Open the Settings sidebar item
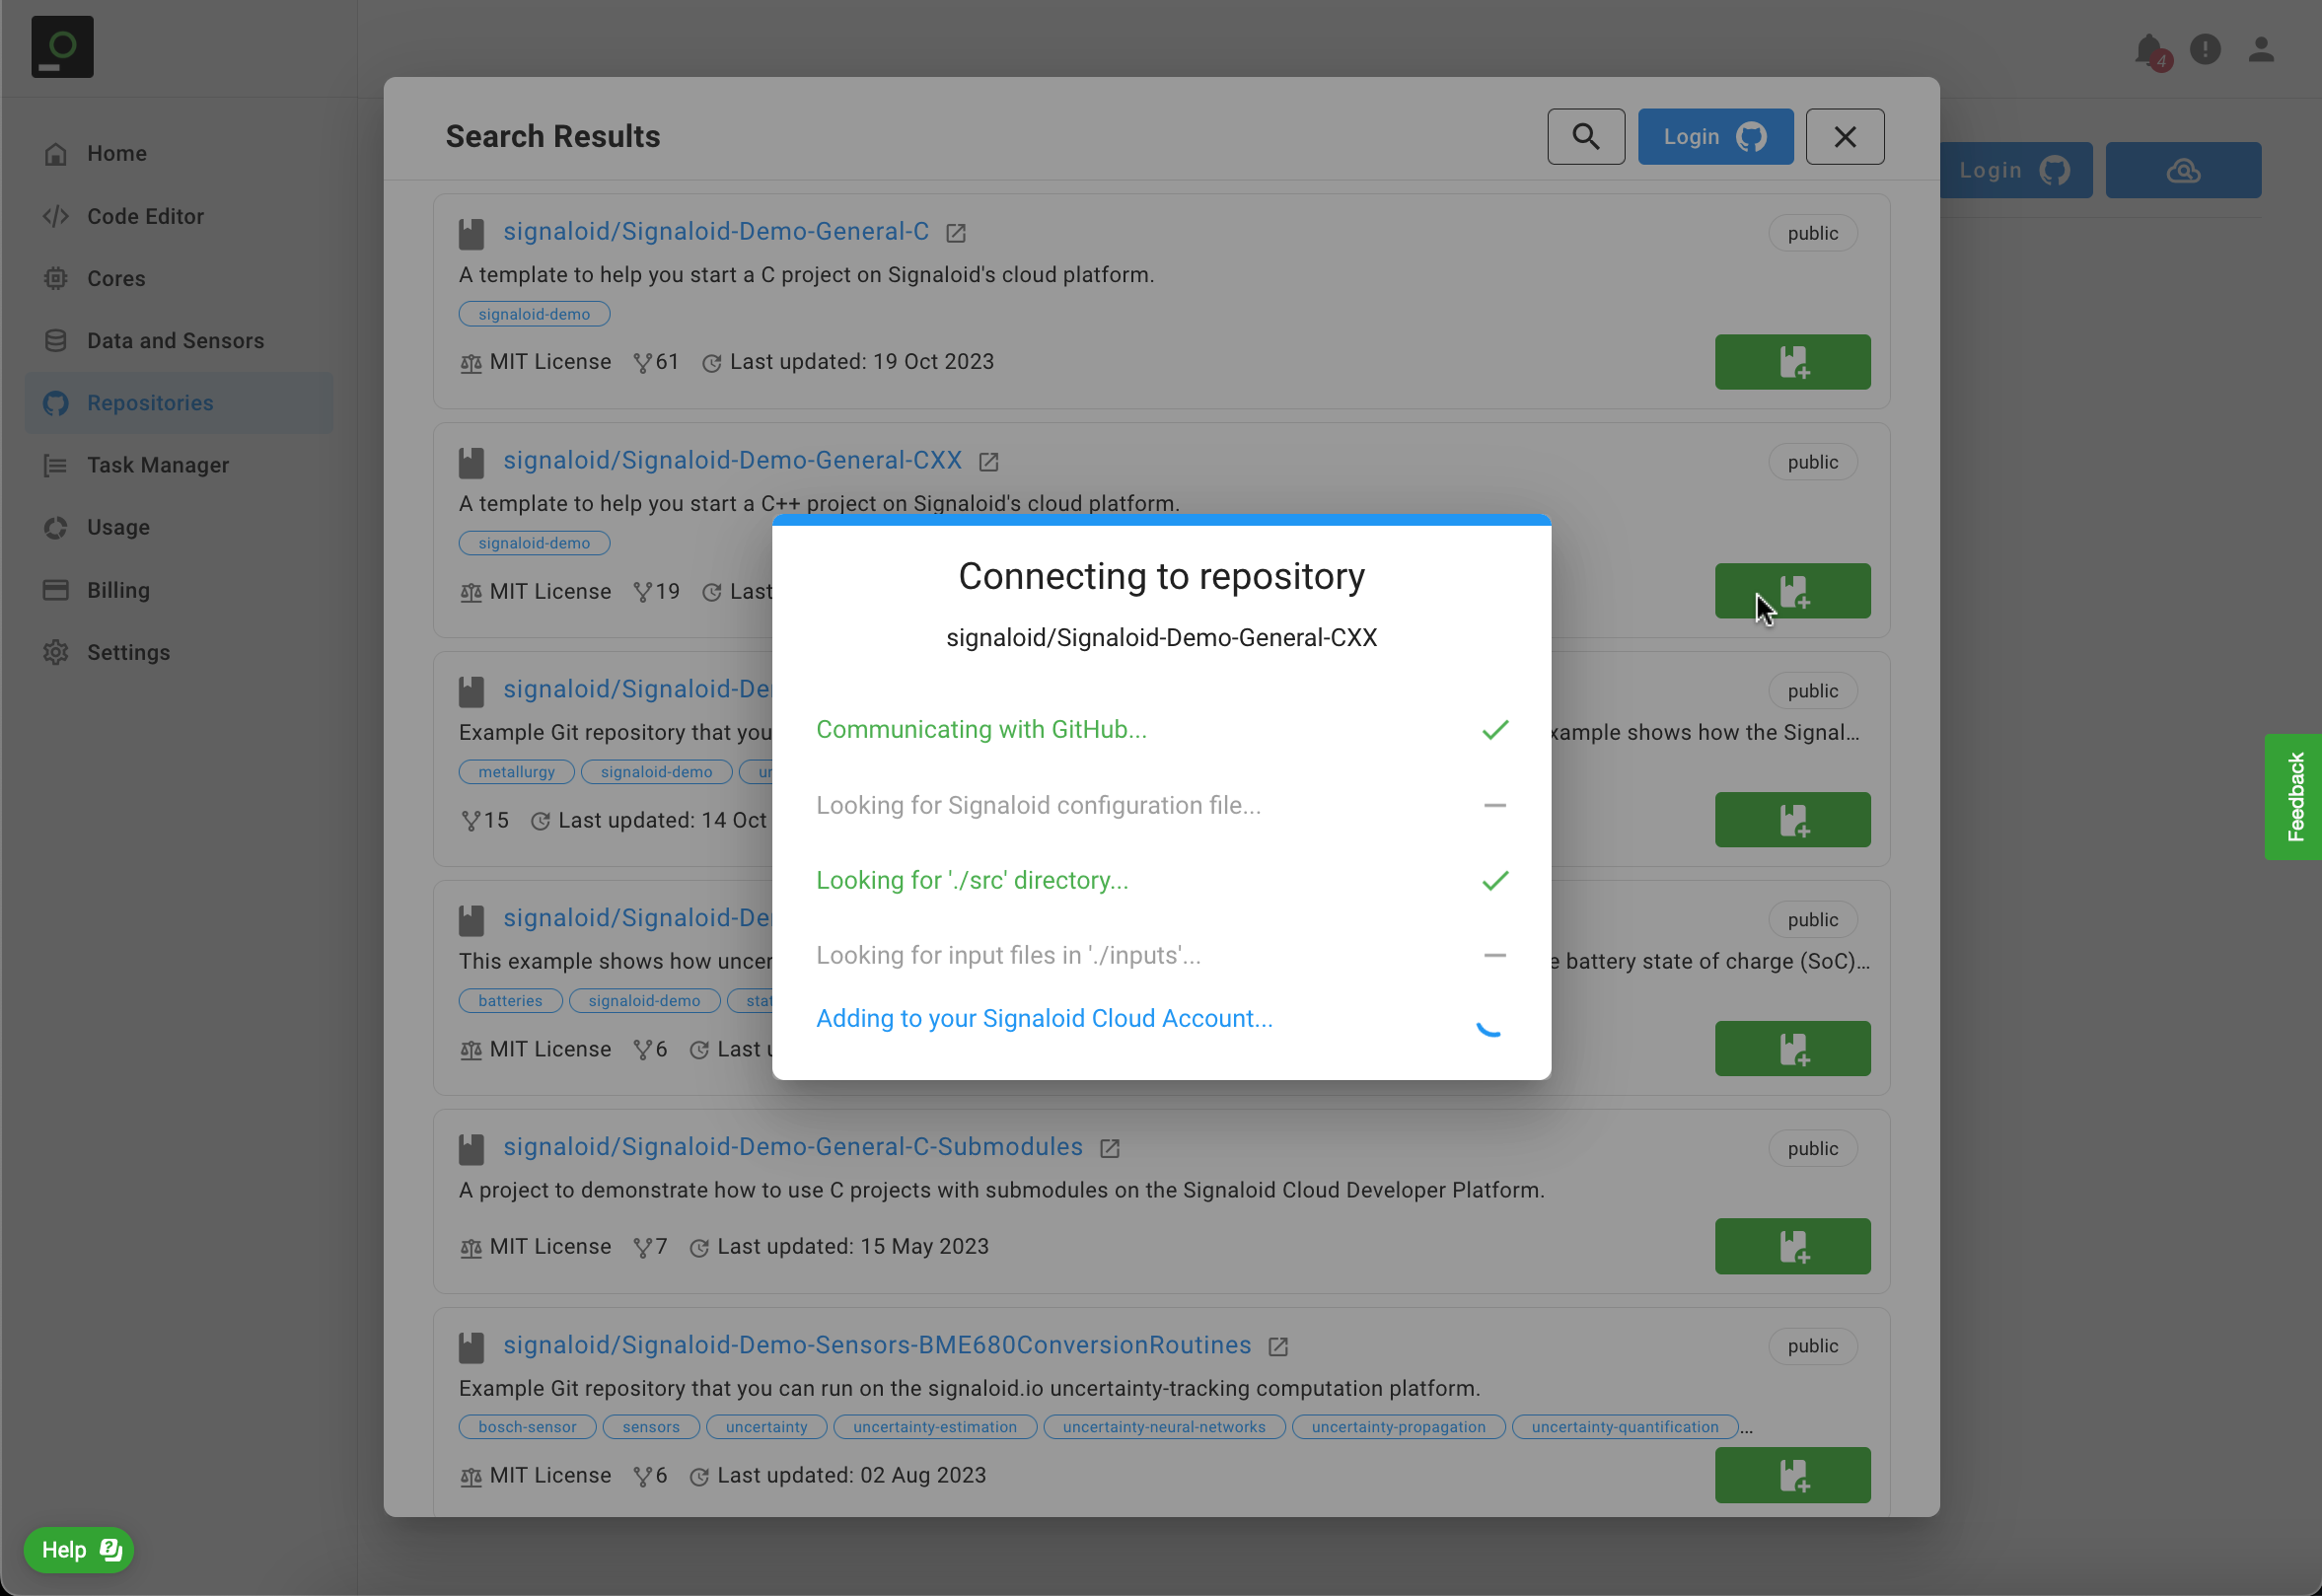Image resolution: width=2322 pixels, height=1596 pixels. pyautogui.click(x=128, y=652)
